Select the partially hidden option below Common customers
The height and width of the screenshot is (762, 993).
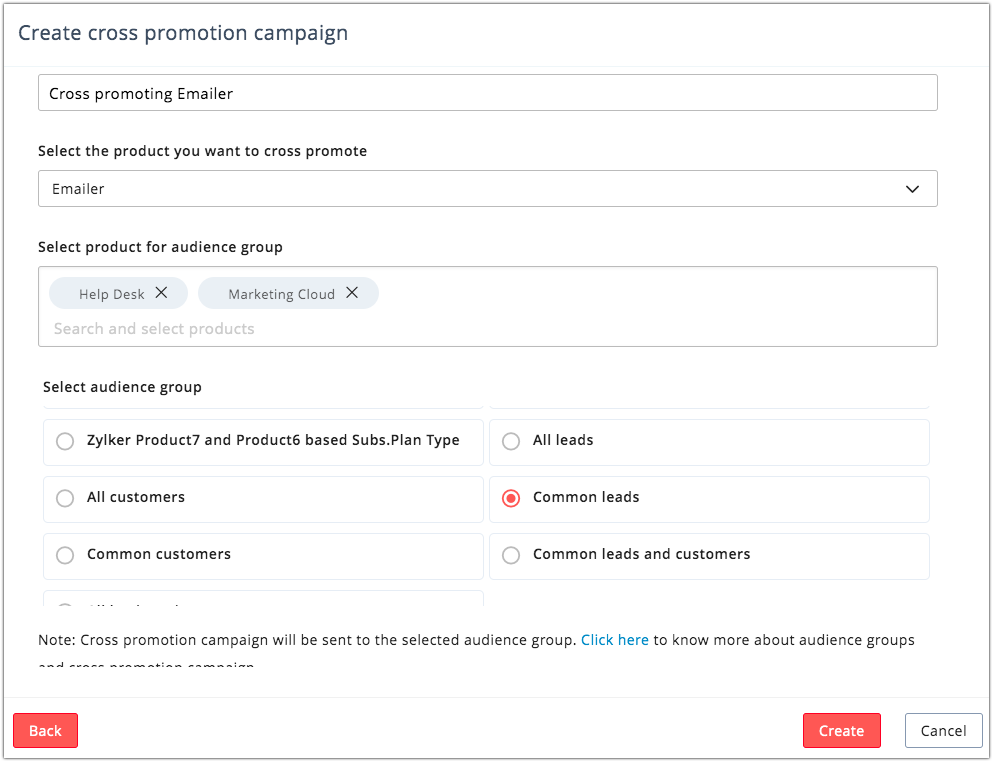[65, 606]
